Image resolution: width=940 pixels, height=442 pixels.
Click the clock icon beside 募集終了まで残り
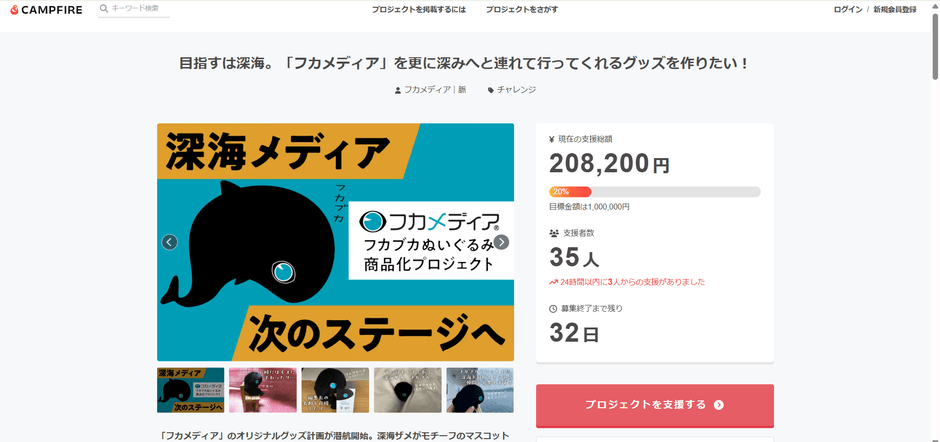point(553,308)
